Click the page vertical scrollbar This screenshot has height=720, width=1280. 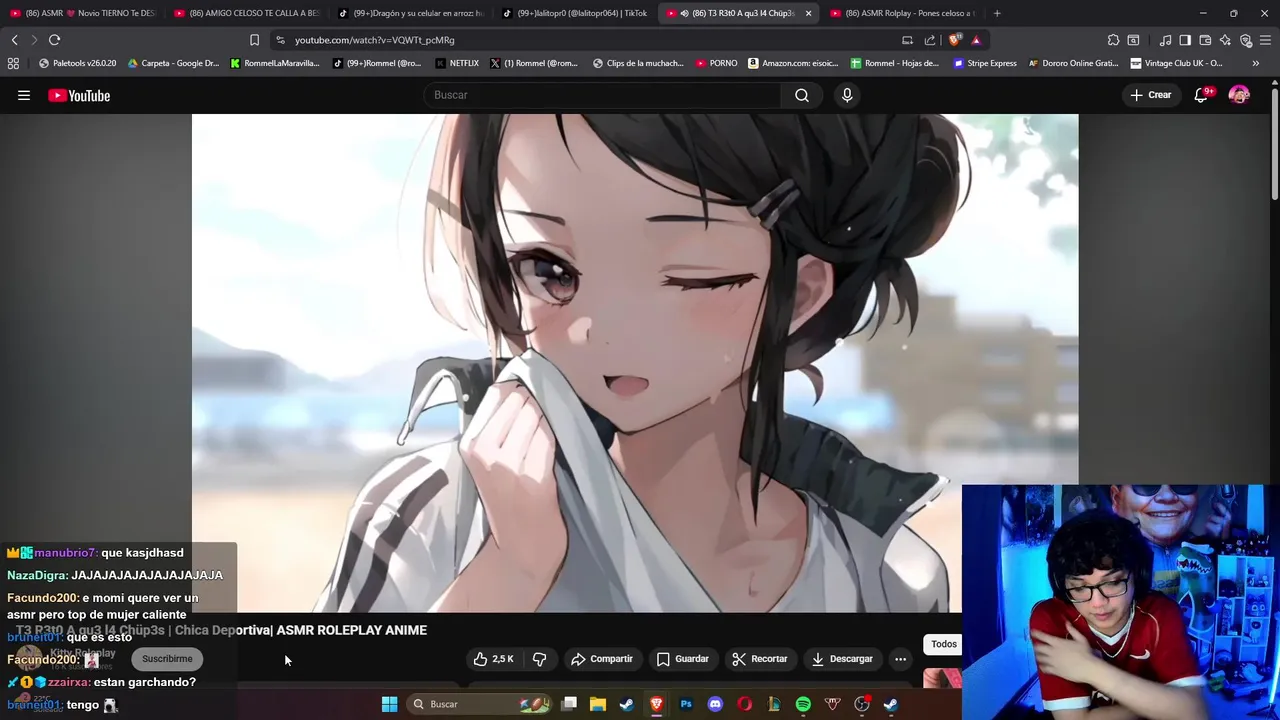pyautogui.click(x=1275, y=145)
